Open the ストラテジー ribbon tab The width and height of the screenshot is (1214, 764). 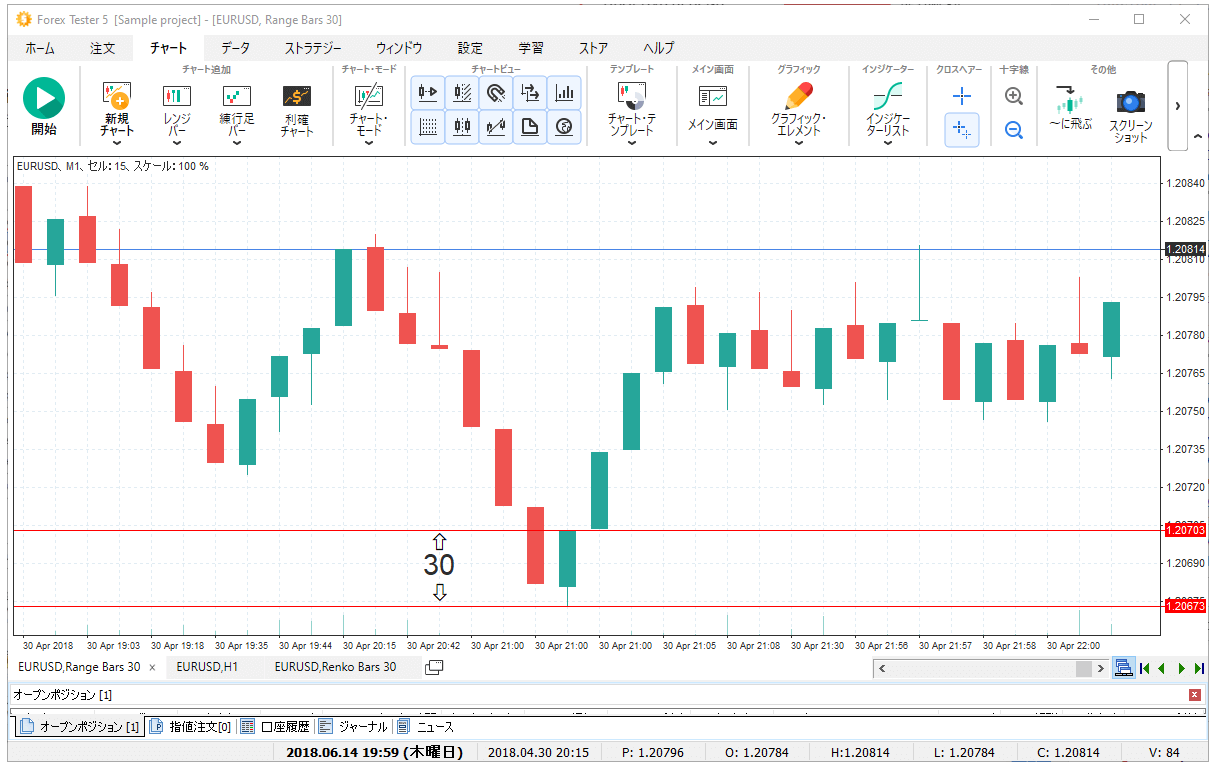312,48
